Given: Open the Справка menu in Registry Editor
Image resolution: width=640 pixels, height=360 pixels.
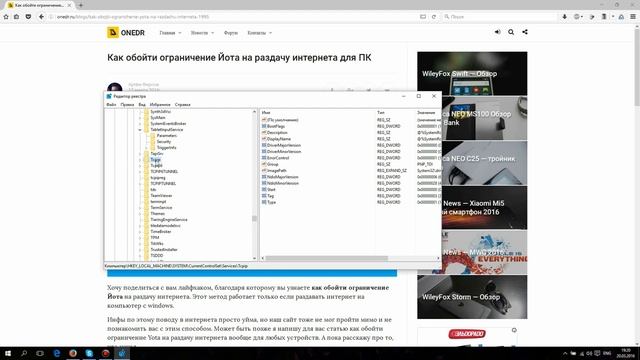Looking at the screenshot, I should pyautogui.click(x=182, y=105).
